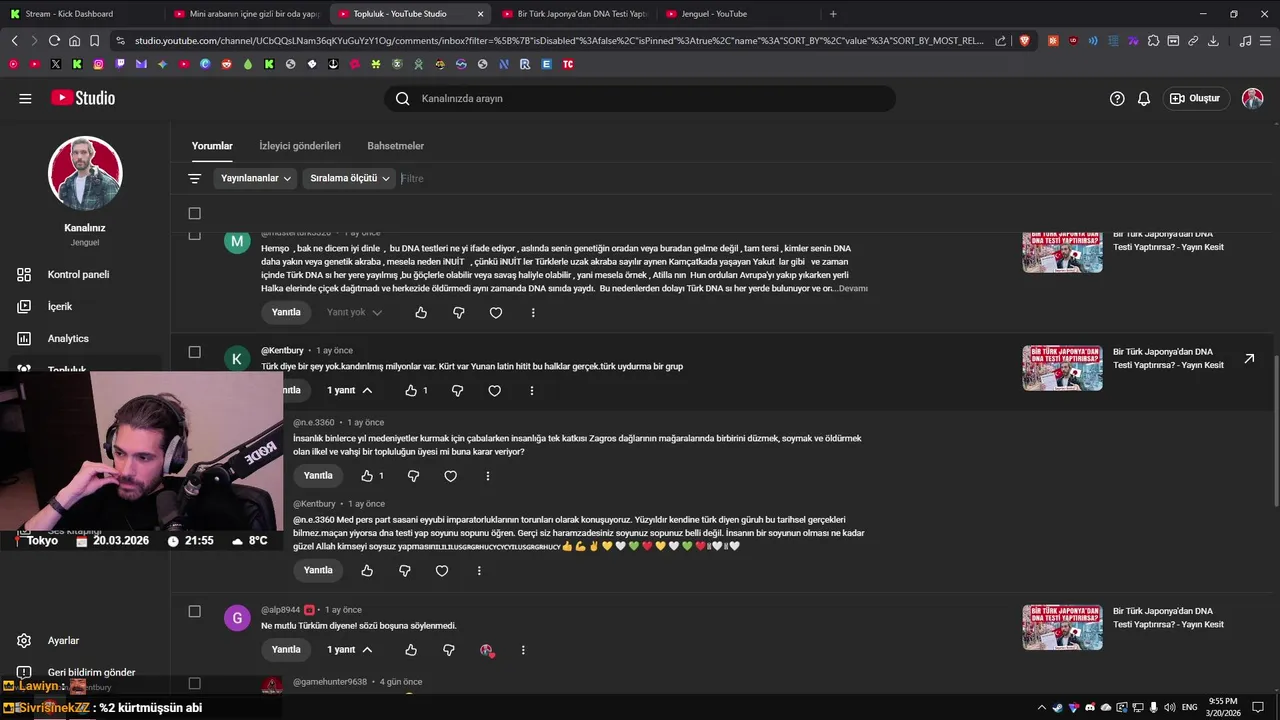Expand the truncated comment via the Devamı link
Screen dimensions: 1280x720
point(853,288)
